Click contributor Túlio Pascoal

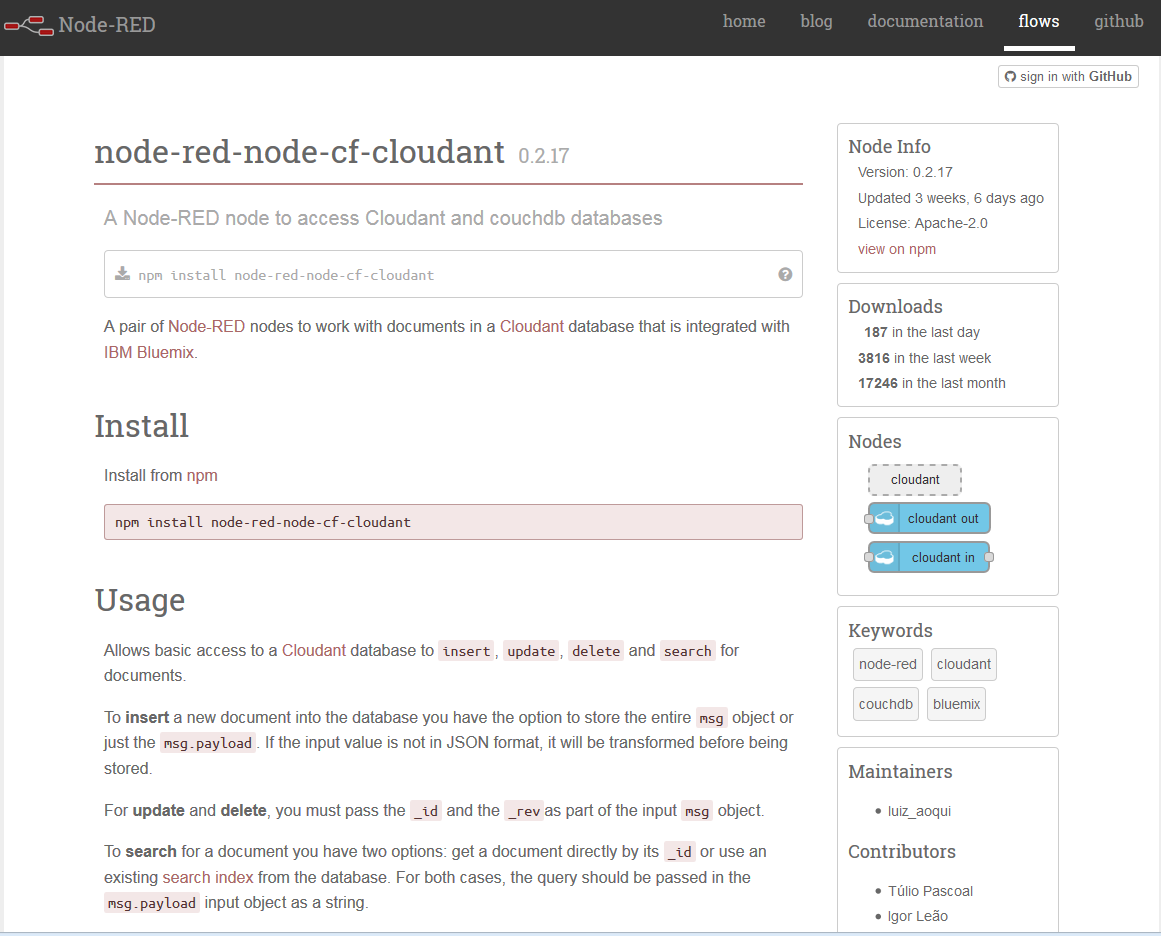[930, 891]
